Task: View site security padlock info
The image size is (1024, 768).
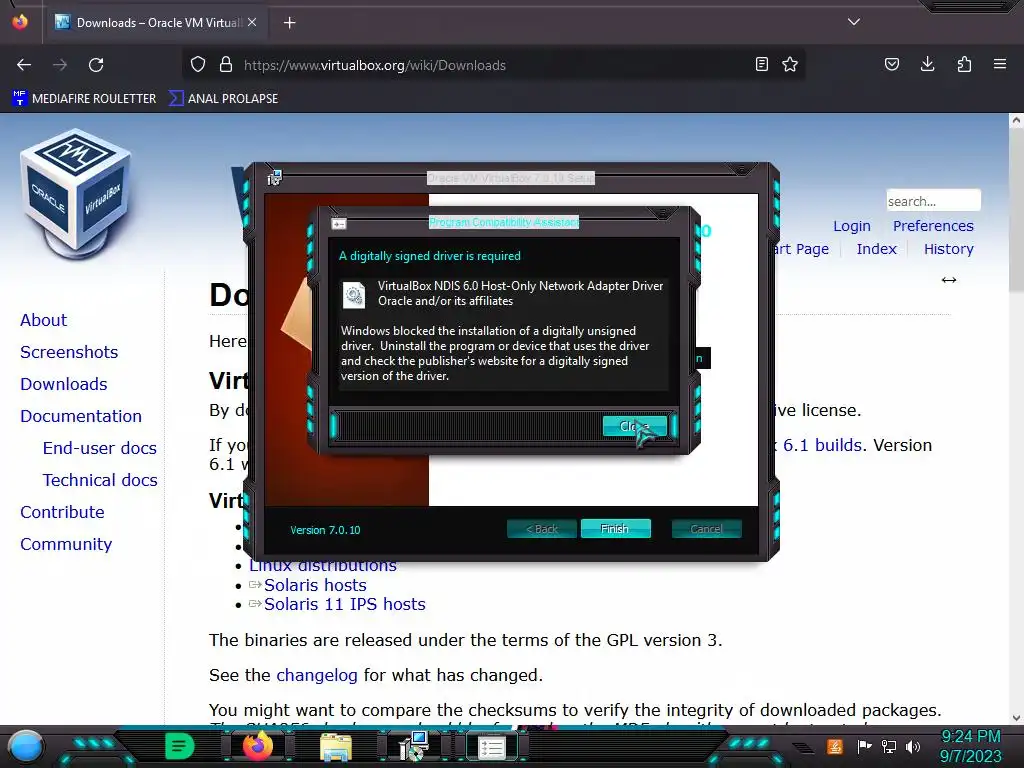Action: (x=226, y=65)
